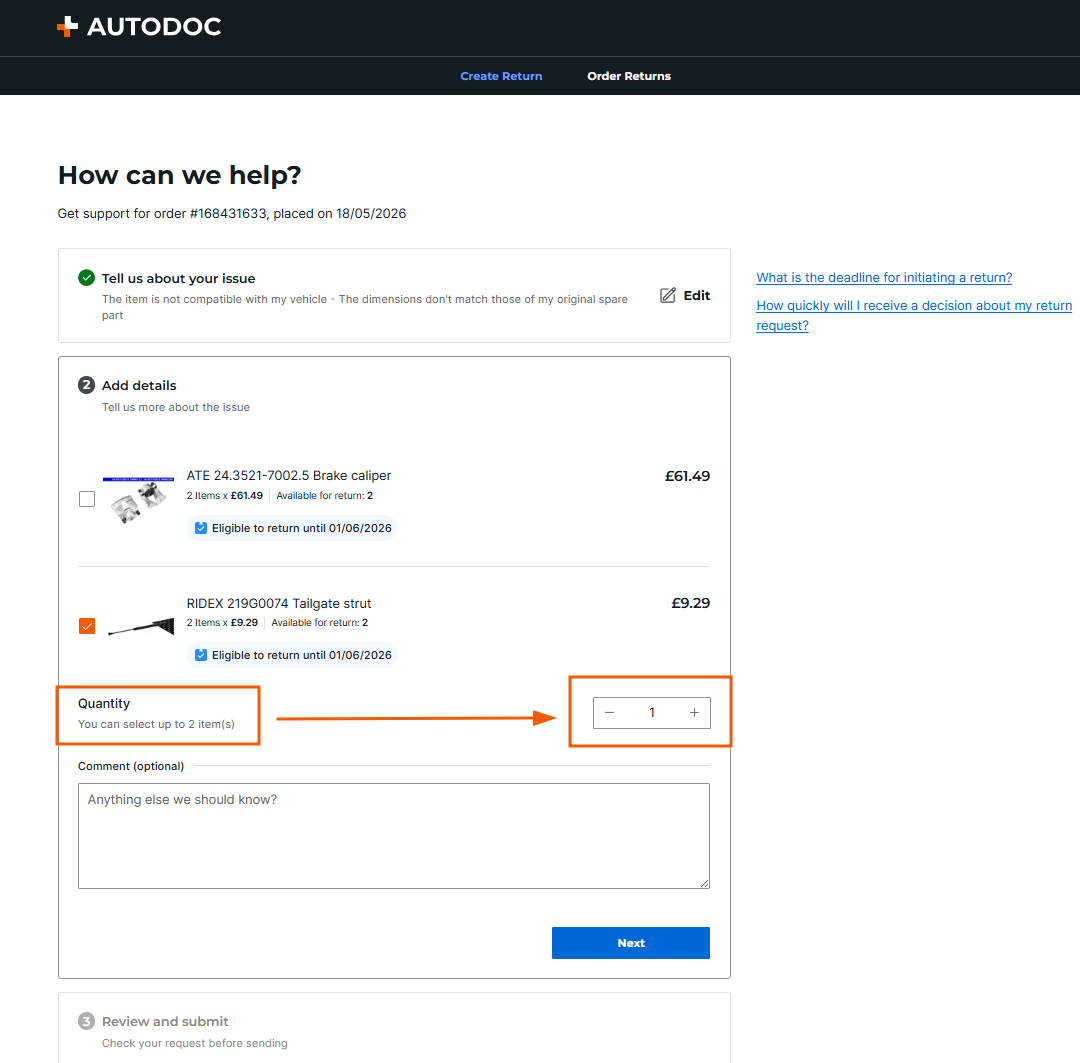1080x1063 pixels.
Task: Click 'Tell us more about the issue' text
Action: tap(176, 407)
